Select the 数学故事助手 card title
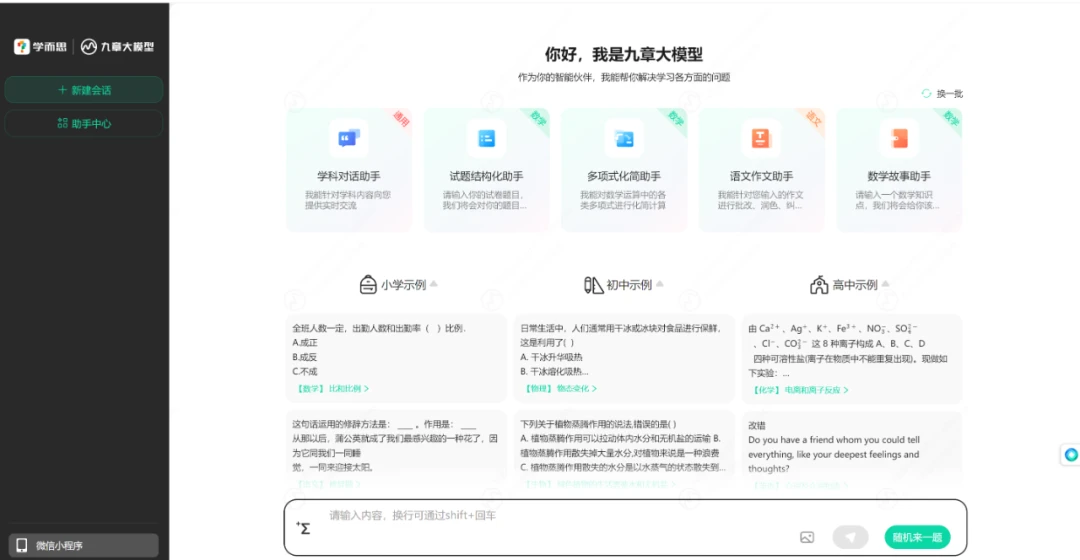Image resolution: width=1080 pixels, height=560 pixels. pyautogui.click(x=899, y=176)
